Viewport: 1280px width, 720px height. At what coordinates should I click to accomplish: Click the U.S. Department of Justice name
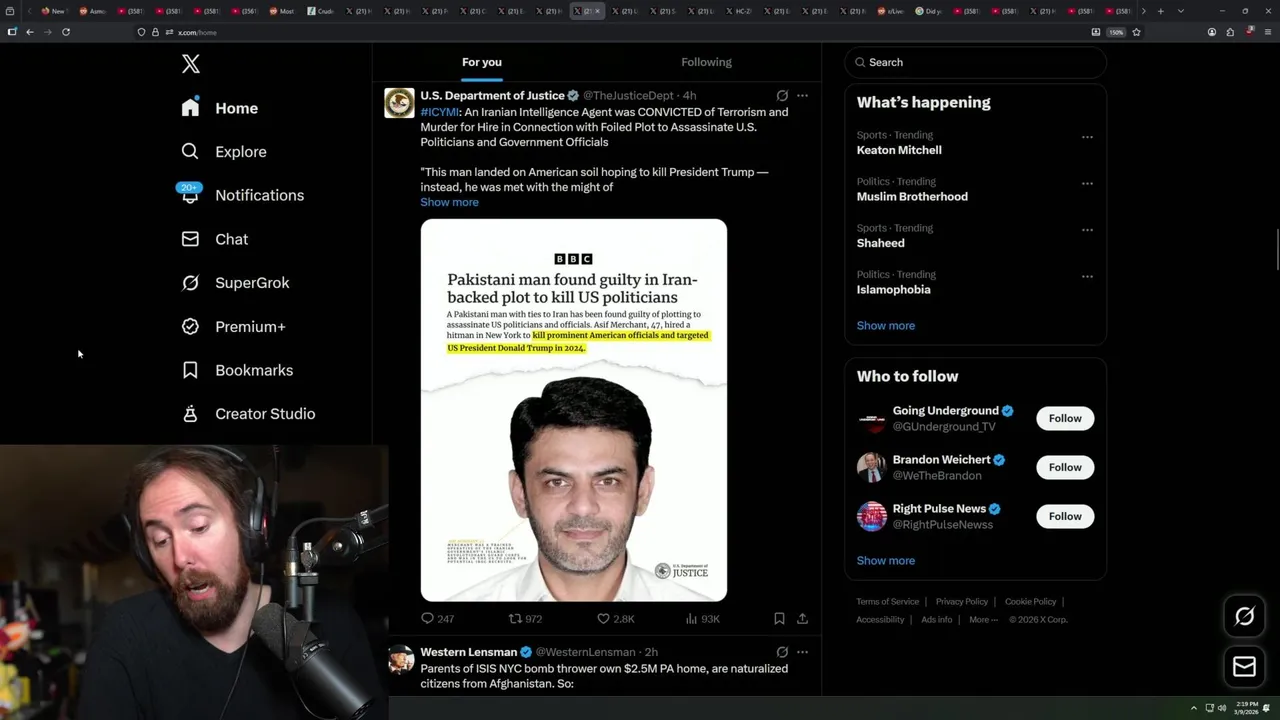point(492,96)
